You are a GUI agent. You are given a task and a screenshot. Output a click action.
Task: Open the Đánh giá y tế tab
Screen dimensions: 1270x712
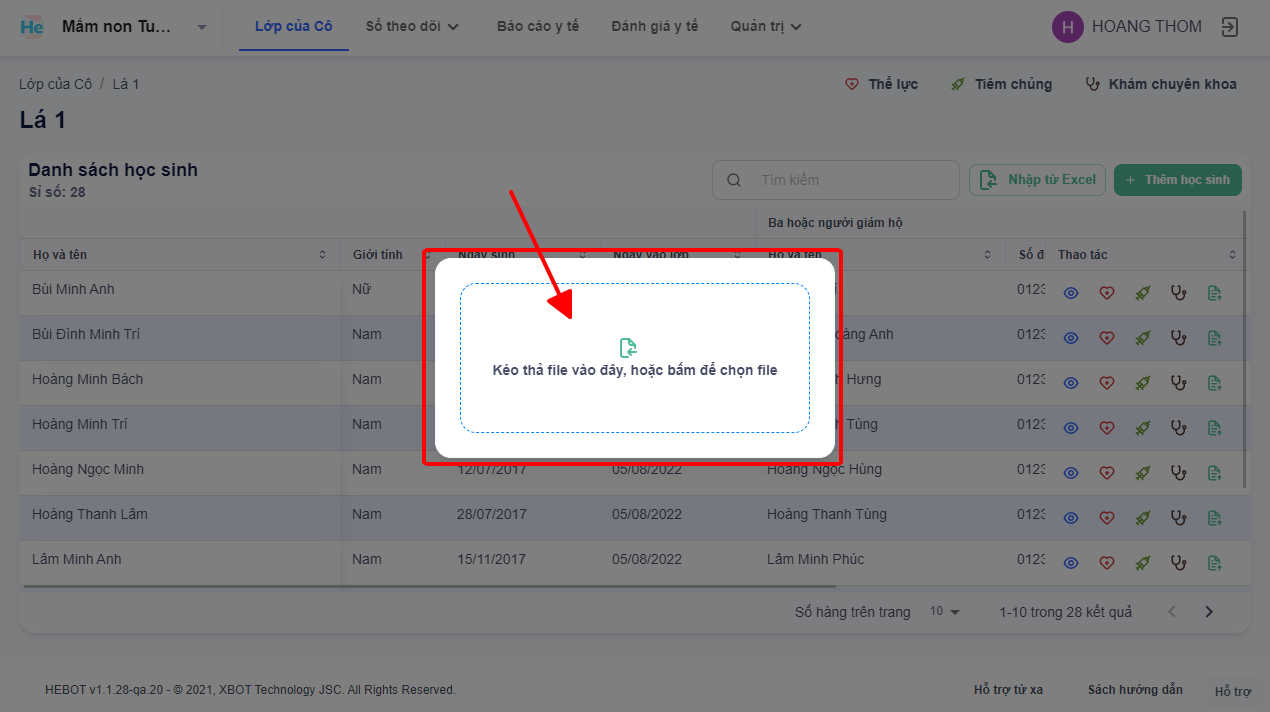pyautogui.click(x=654, y=27)
